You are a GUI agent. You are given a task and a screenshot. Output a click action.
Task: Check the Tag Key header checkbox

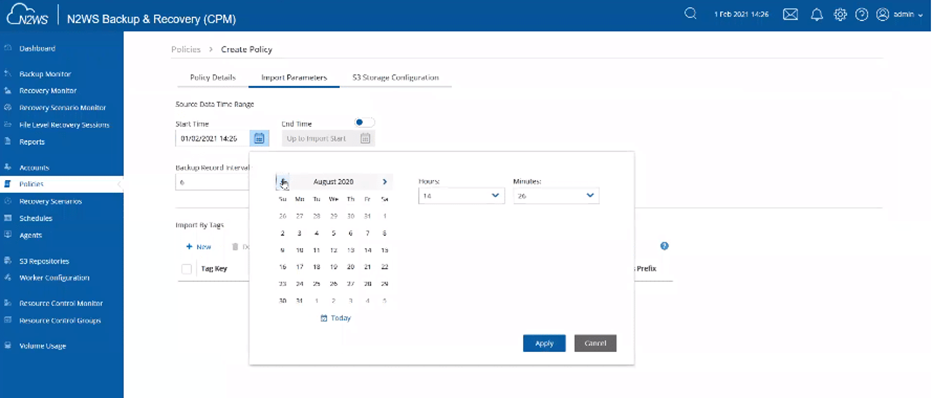pos(187,269)
